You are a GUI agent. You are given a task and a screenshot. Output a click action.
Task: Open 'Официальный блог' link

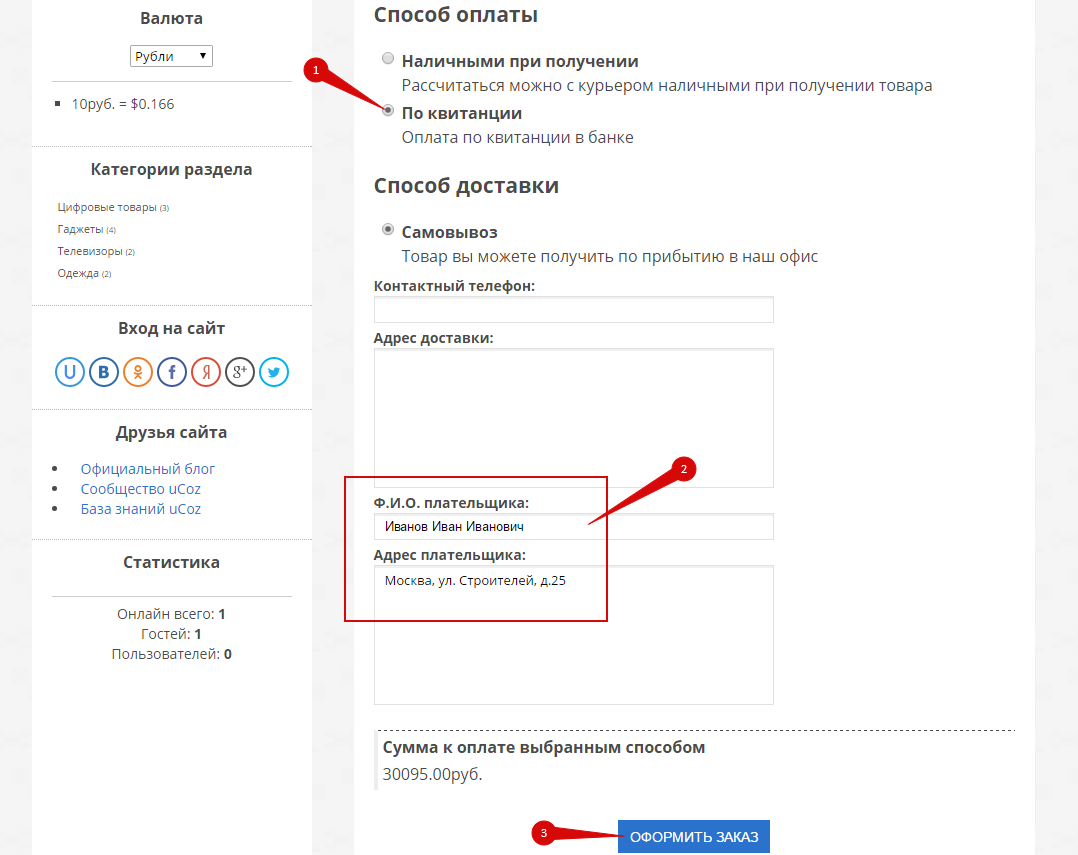point(148,469)
